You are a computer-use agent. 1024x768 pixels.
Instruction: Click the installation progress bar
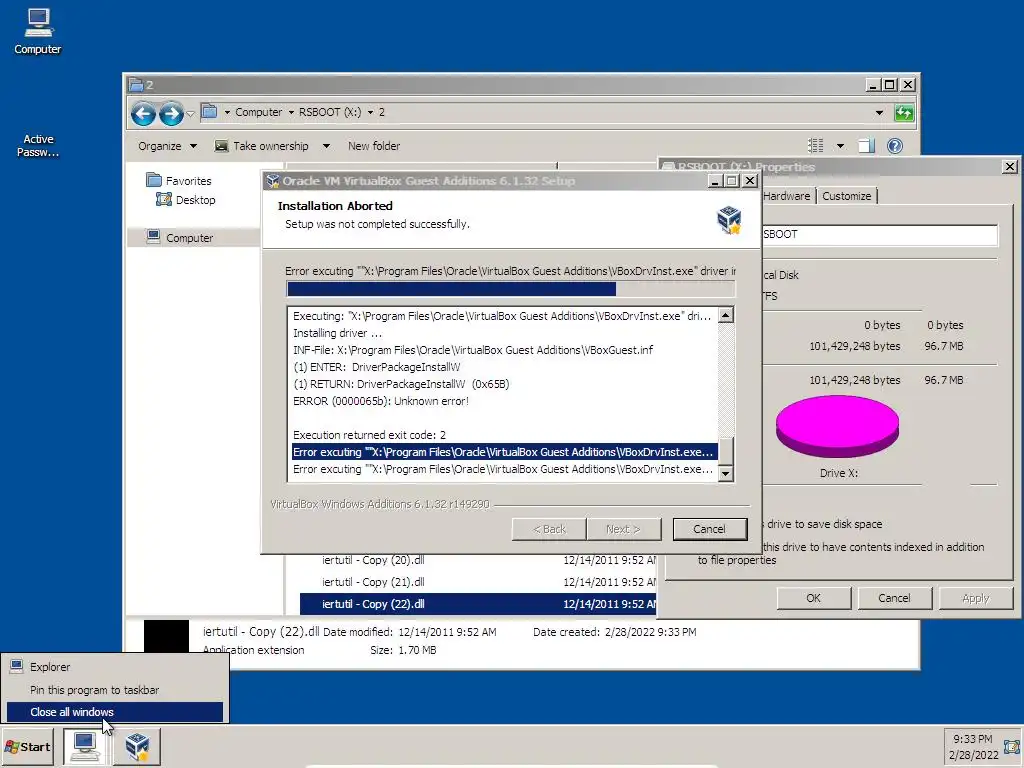(x=511, y=289)
